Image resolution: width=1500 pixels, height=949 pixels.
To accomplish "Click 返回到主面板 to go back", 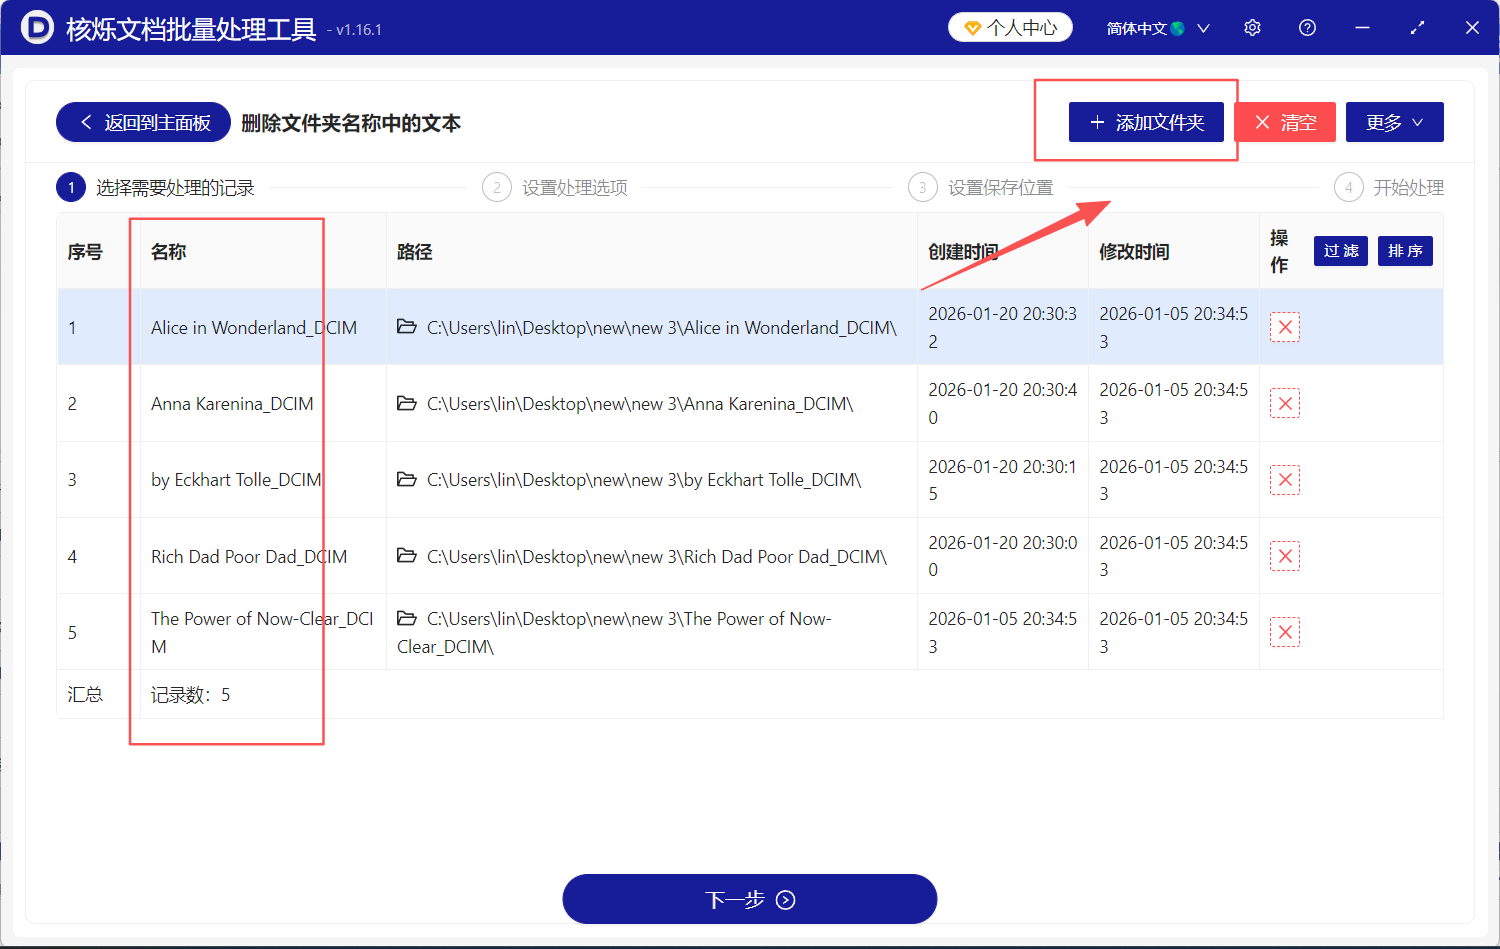I will 143,121.
